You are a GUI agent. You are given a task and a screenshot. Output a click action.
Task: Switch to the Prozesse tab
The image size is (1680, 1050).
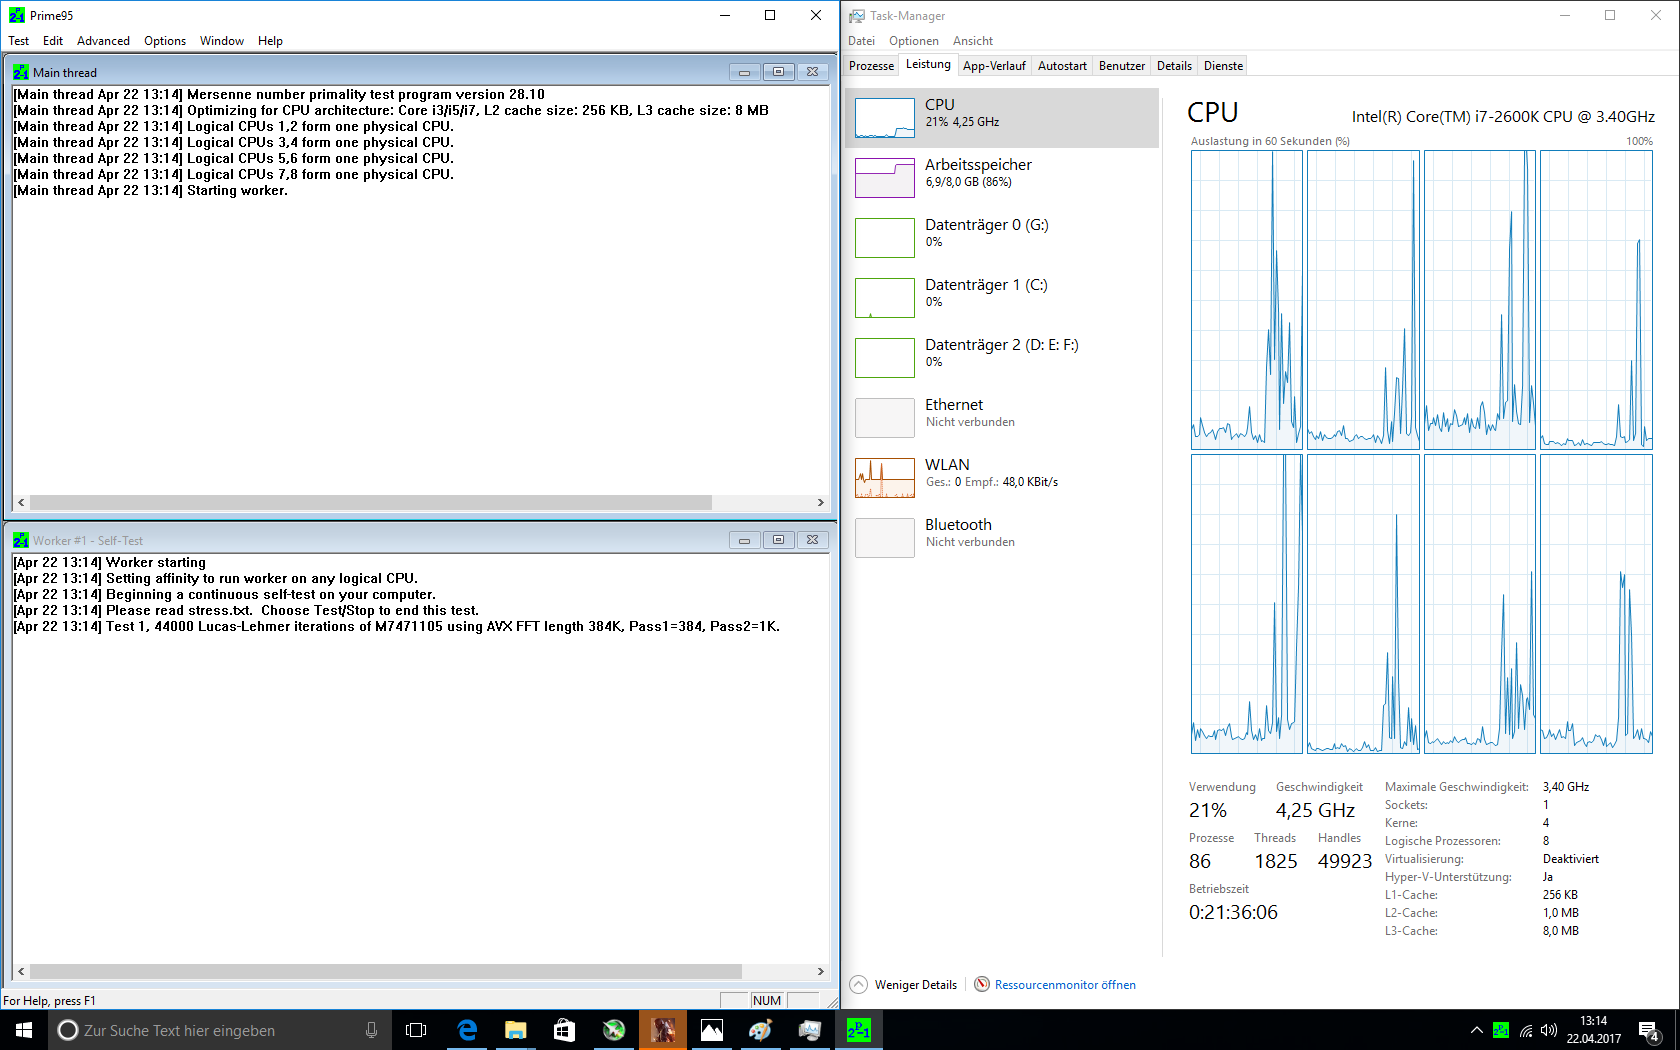click(871, 66)
